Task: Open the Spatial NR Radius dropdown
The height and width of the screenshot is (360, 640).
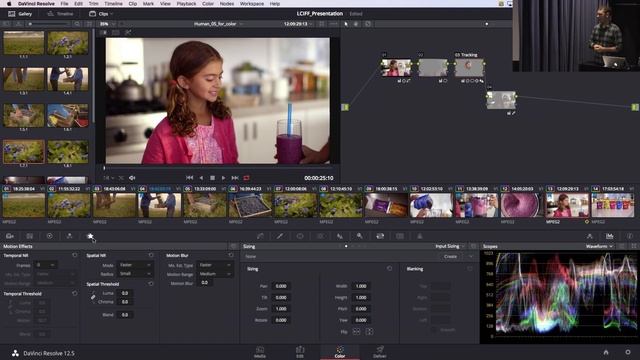Action: click(x=135, y=274)
